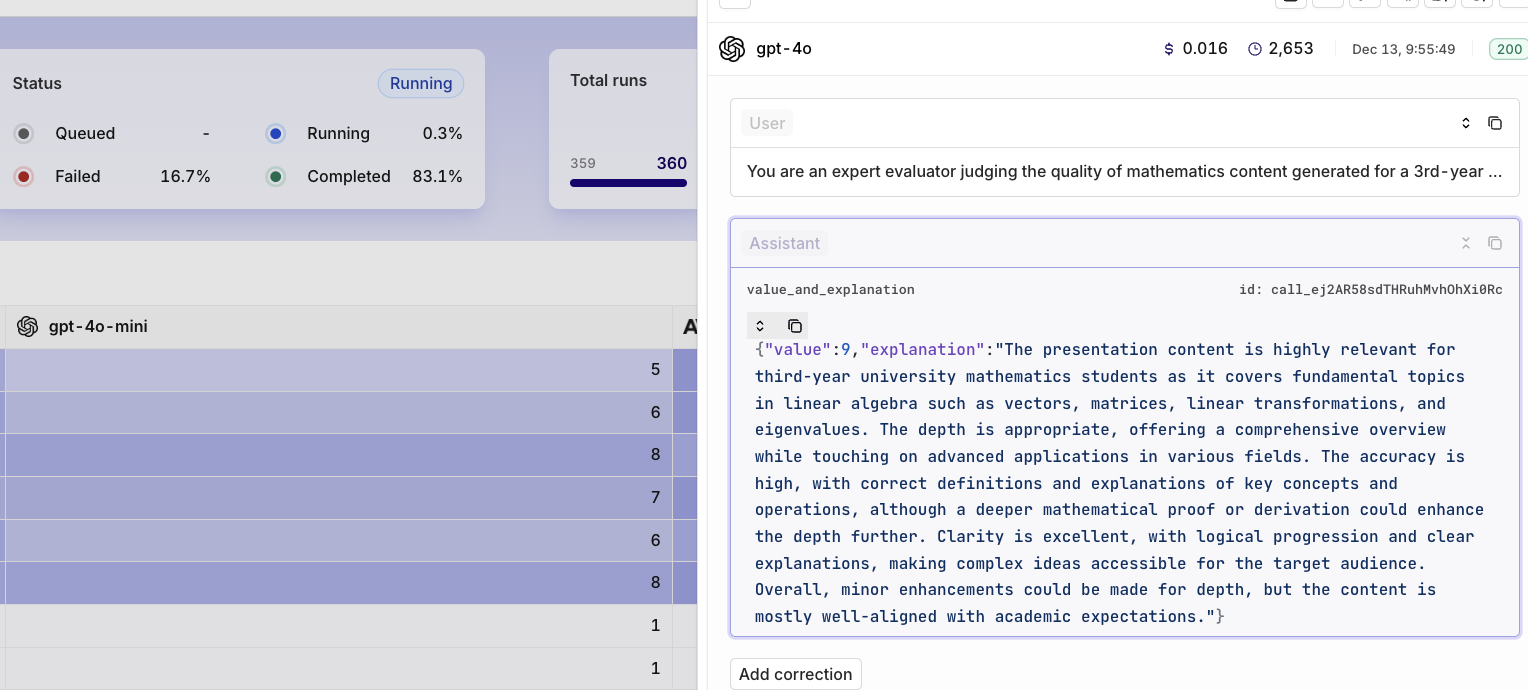Image resolution: width=1528 pixels, height=690 pixels.
Task: Copy the value_and_explanation JSON output
Action: 795,326
